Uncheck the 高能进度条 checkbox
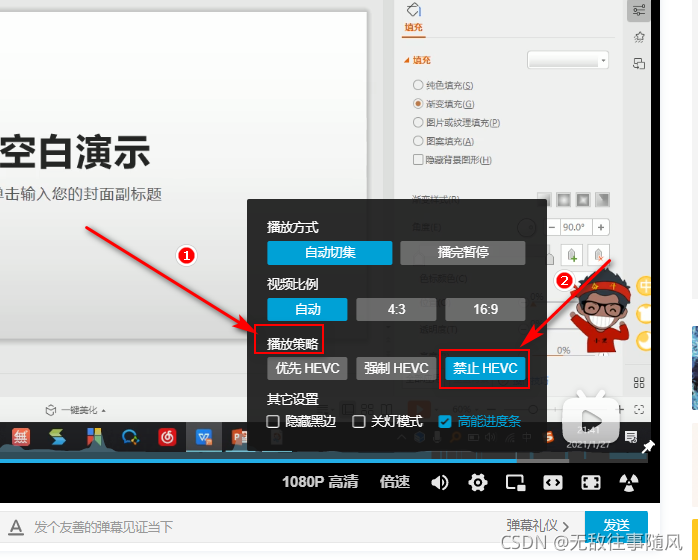 coord(444,421)
